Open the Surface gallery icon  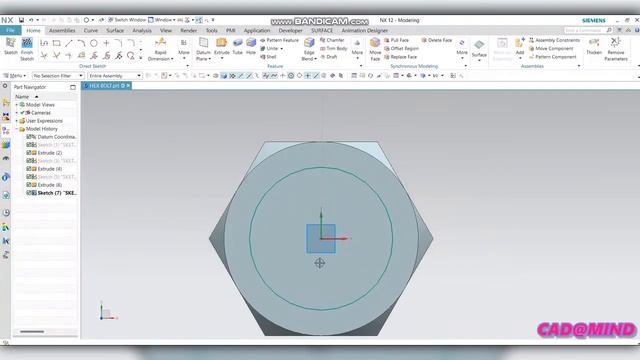pos(479,45)
